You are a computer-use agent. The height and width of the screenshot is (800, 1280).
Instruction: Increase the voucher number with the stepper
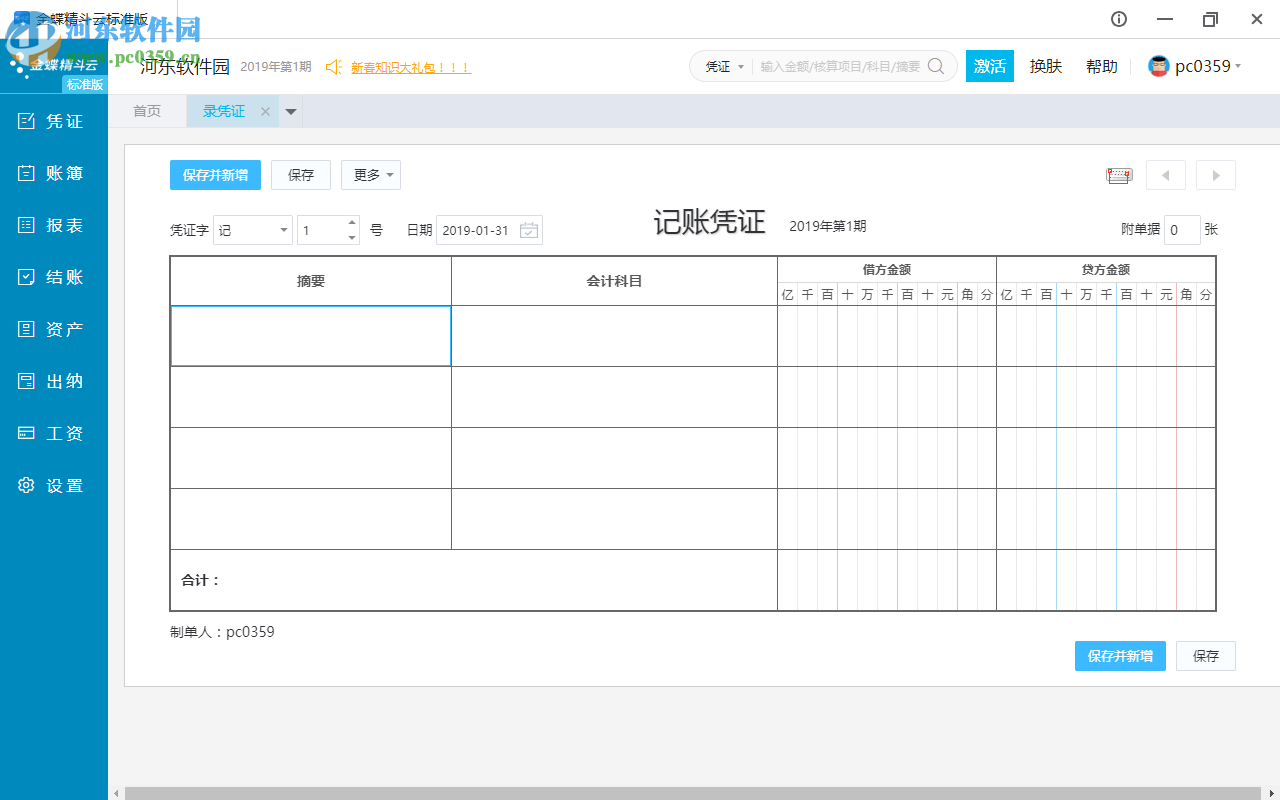[351, 224]
